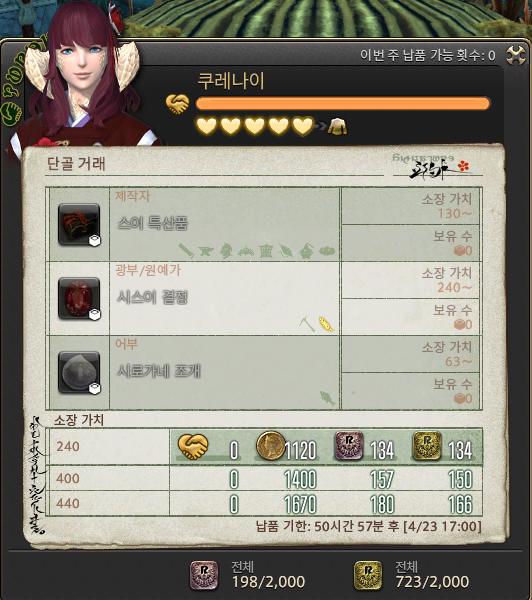Click the highlighted gold botanist leaf icon
Screen dimensions: 532x600
(x=326, y=324)
